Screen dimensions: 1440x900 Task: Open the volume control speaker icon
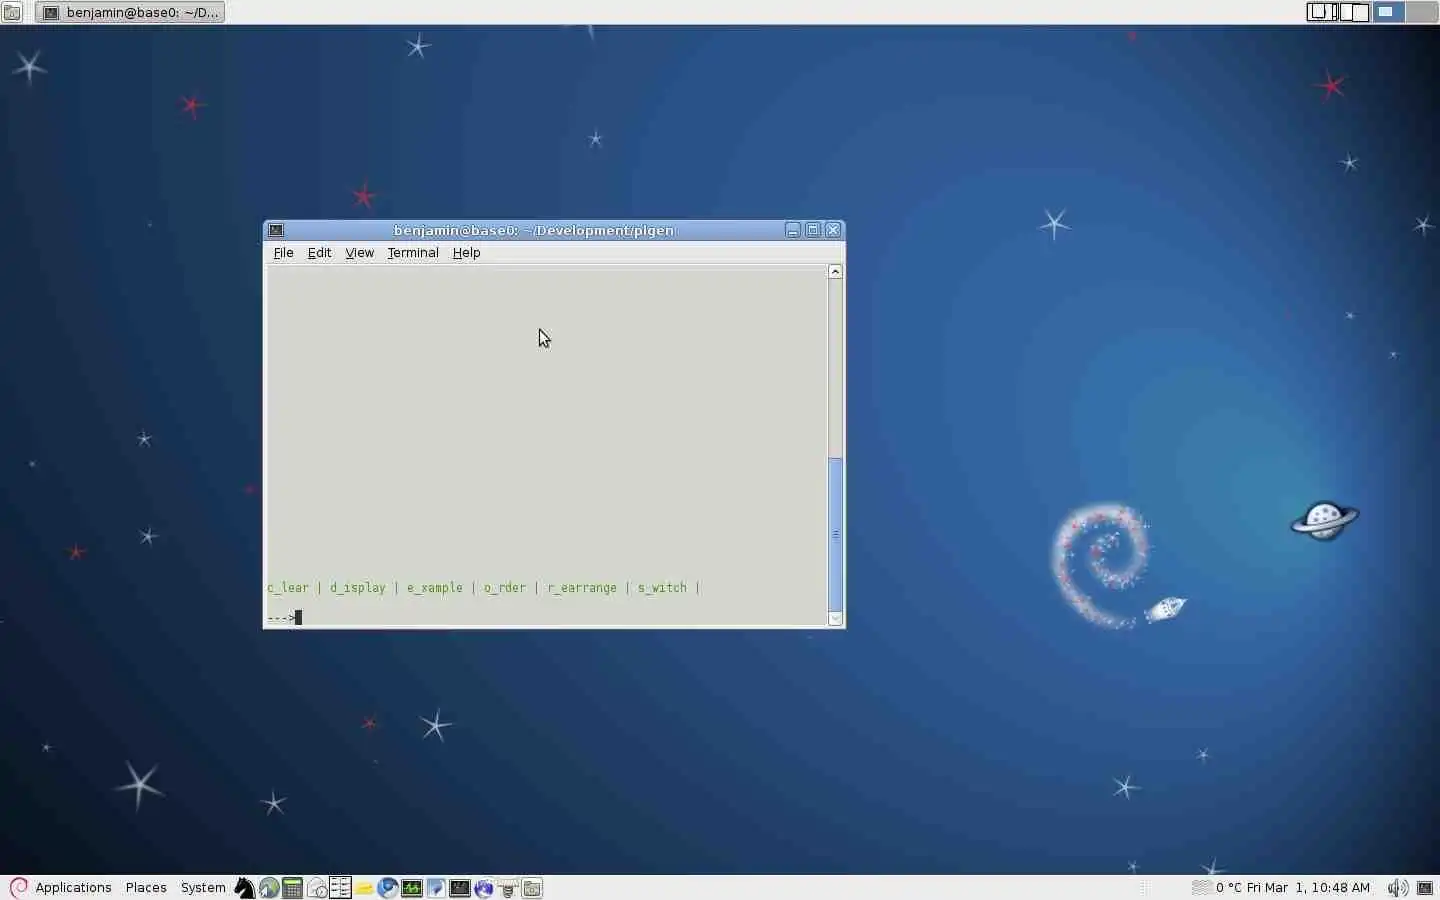[x=1398, y=888]
